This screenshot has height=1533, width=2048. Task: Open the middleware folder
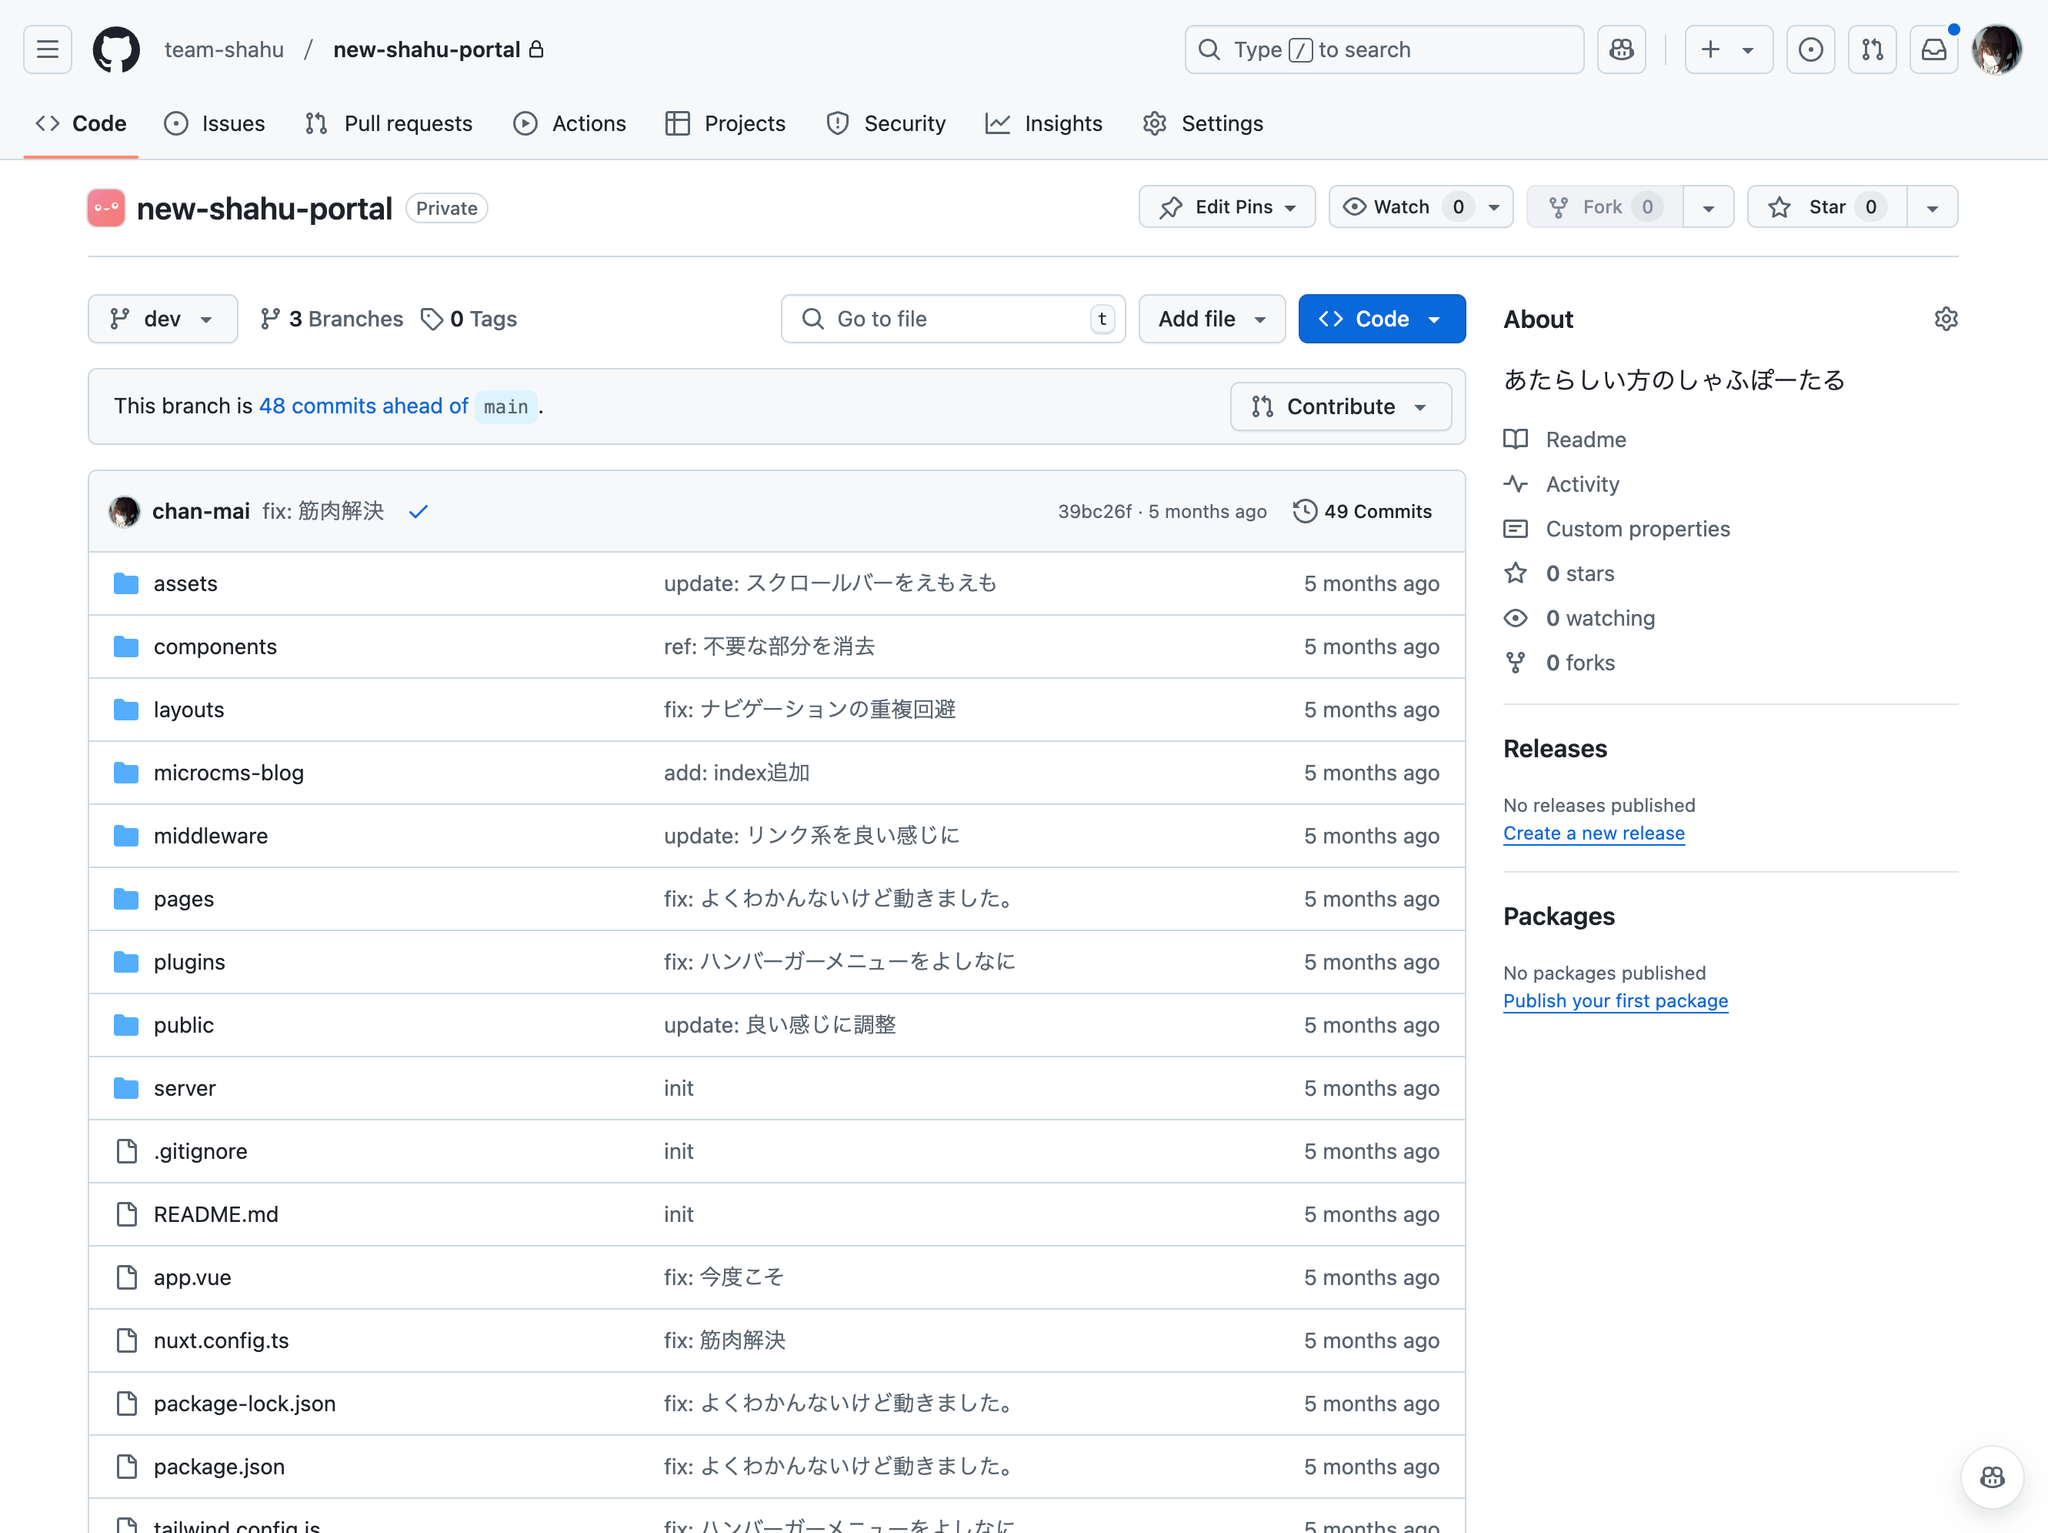[x=211, y=836]
